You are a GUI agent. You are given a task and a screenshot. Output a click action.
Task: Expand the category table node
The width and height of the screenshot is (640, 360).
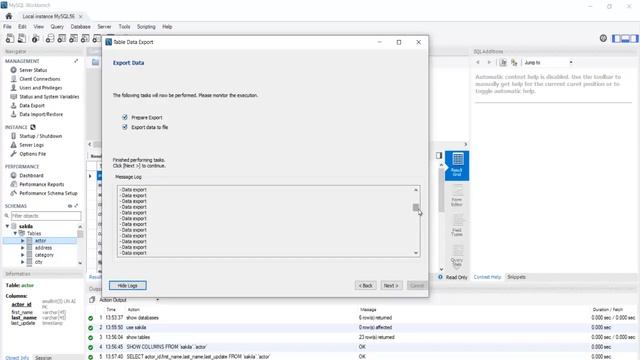(x=23, y=255)
